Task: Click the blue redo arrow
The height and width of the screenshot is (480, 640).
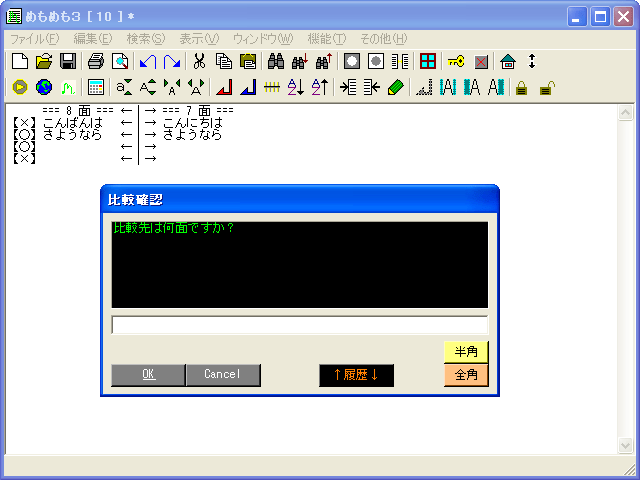Action: (x=172, y=62)
